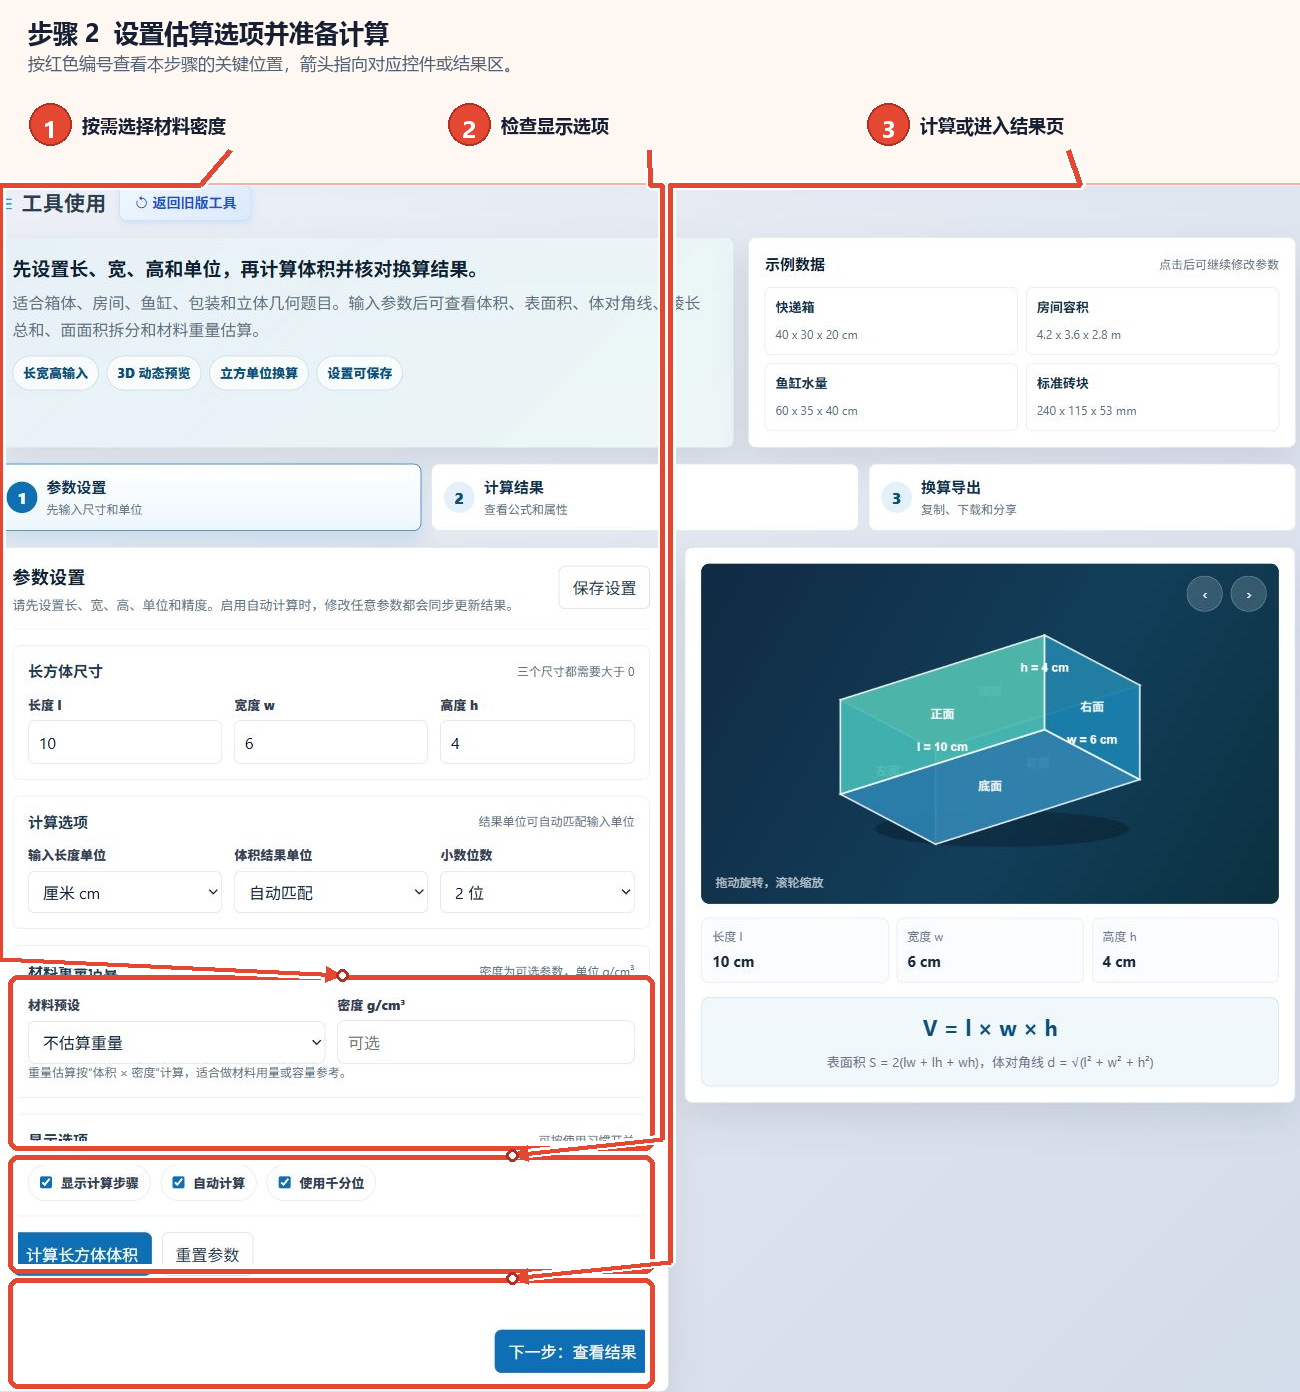This screenshot has height=1392, width=1300.
Task: Click the 长度 l input field
Action: [x=125, y=742]
